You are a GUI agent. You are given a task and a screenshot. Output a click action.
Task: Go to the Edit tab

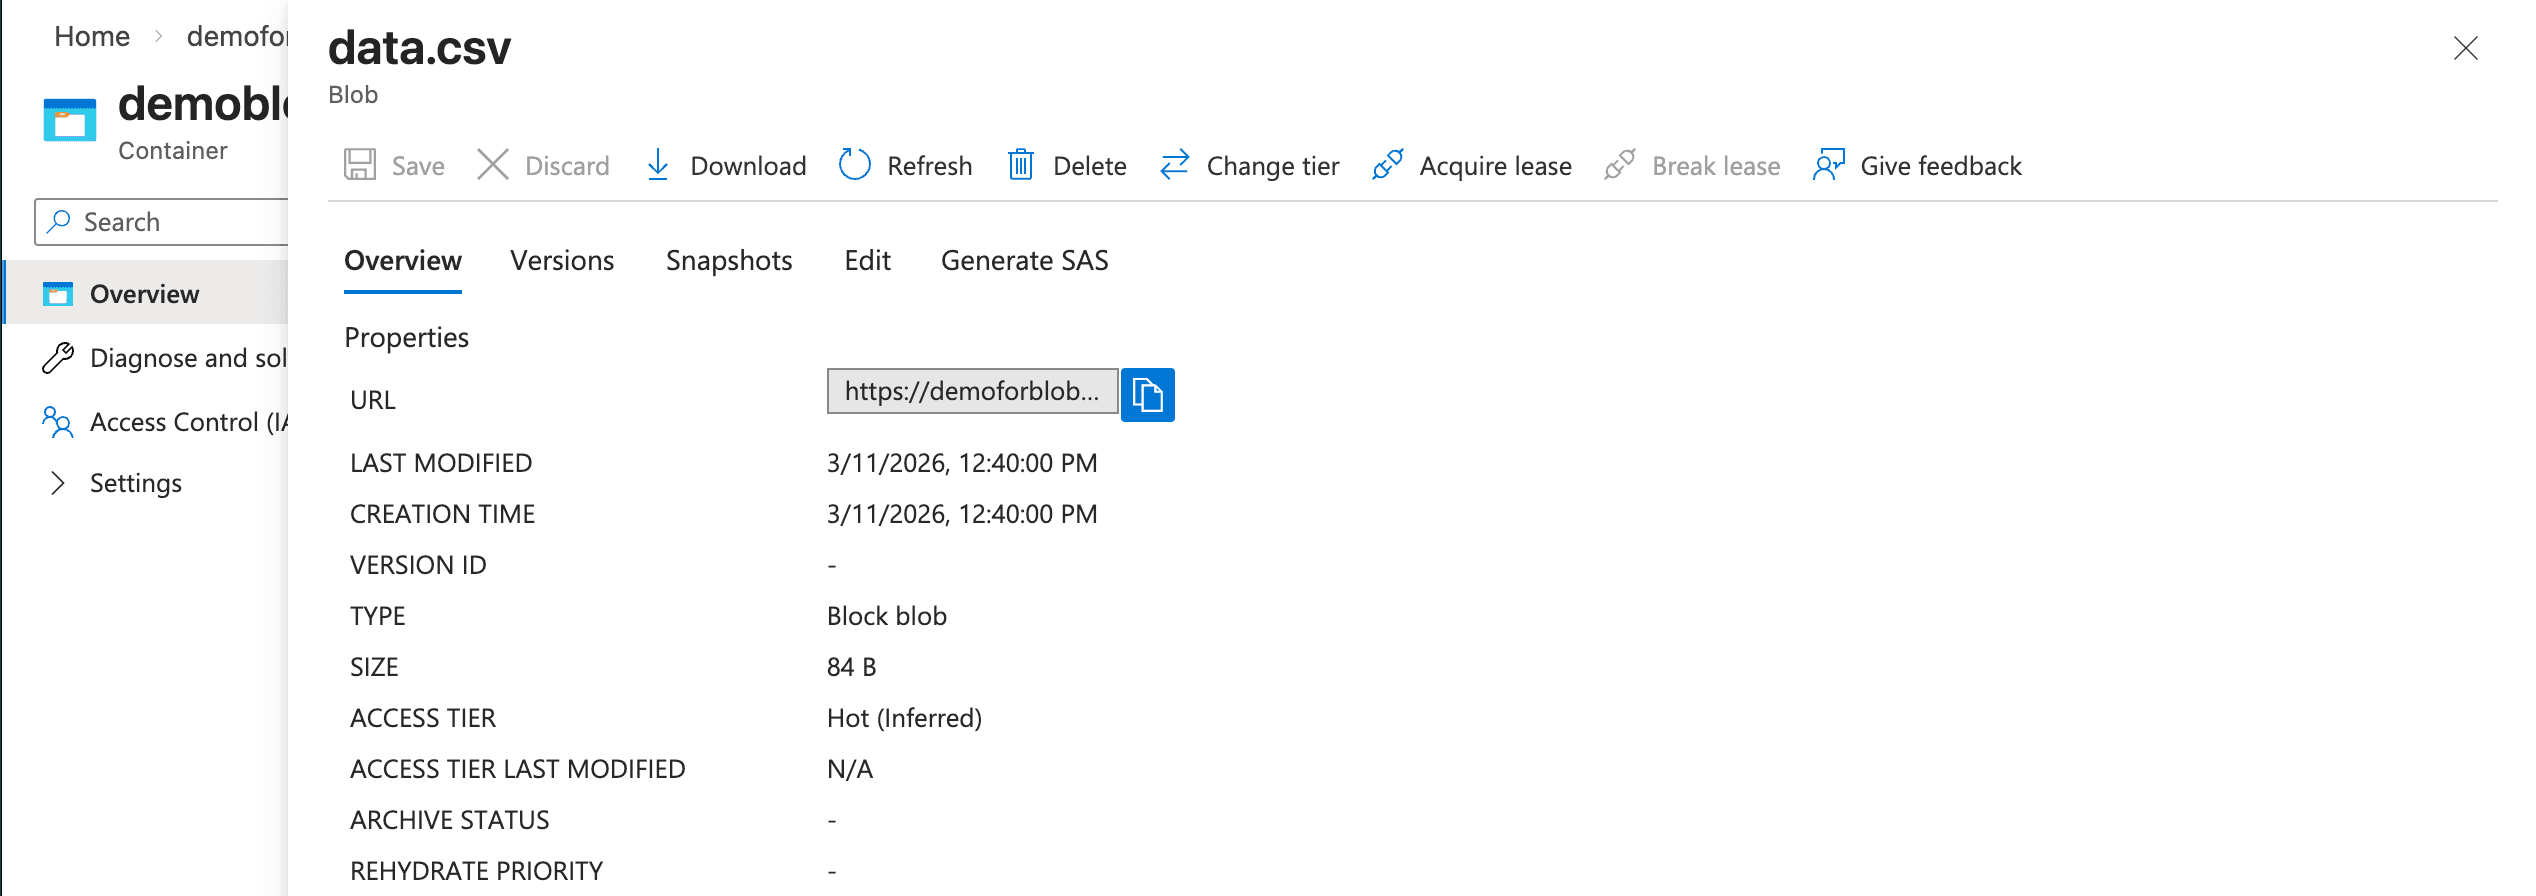(x=867, y=261)
